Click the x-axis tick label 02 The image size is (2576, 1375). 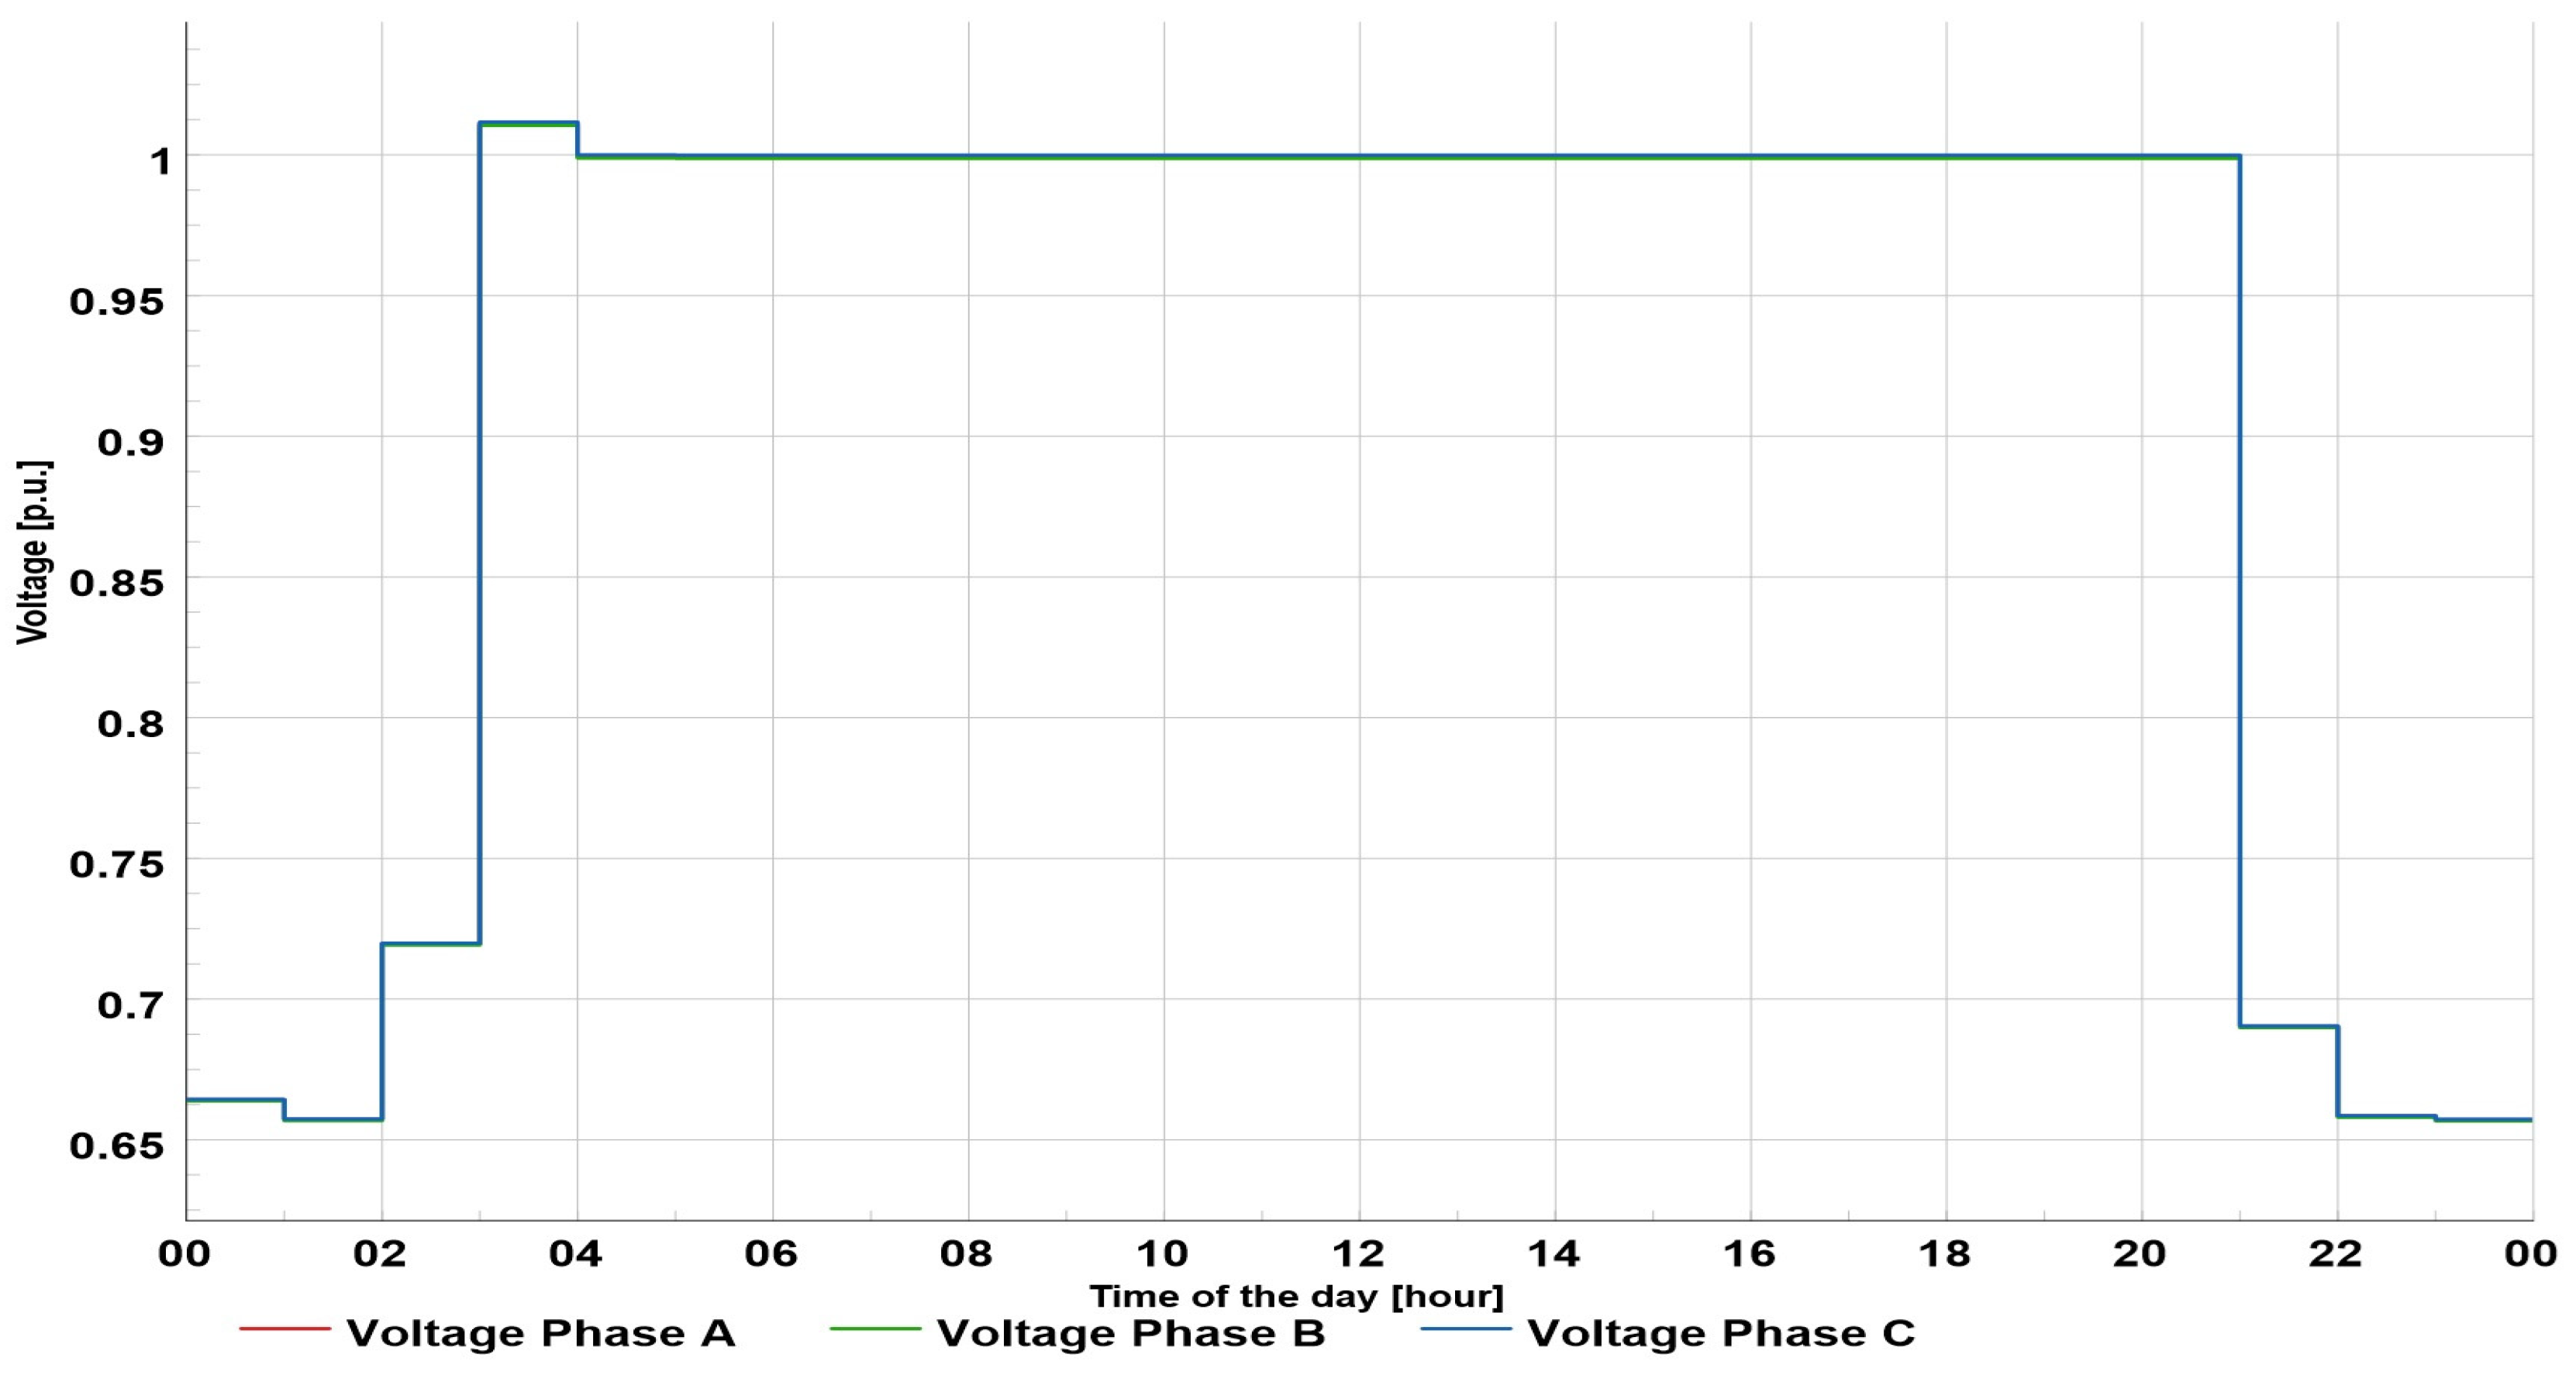tap(380, 1253)
